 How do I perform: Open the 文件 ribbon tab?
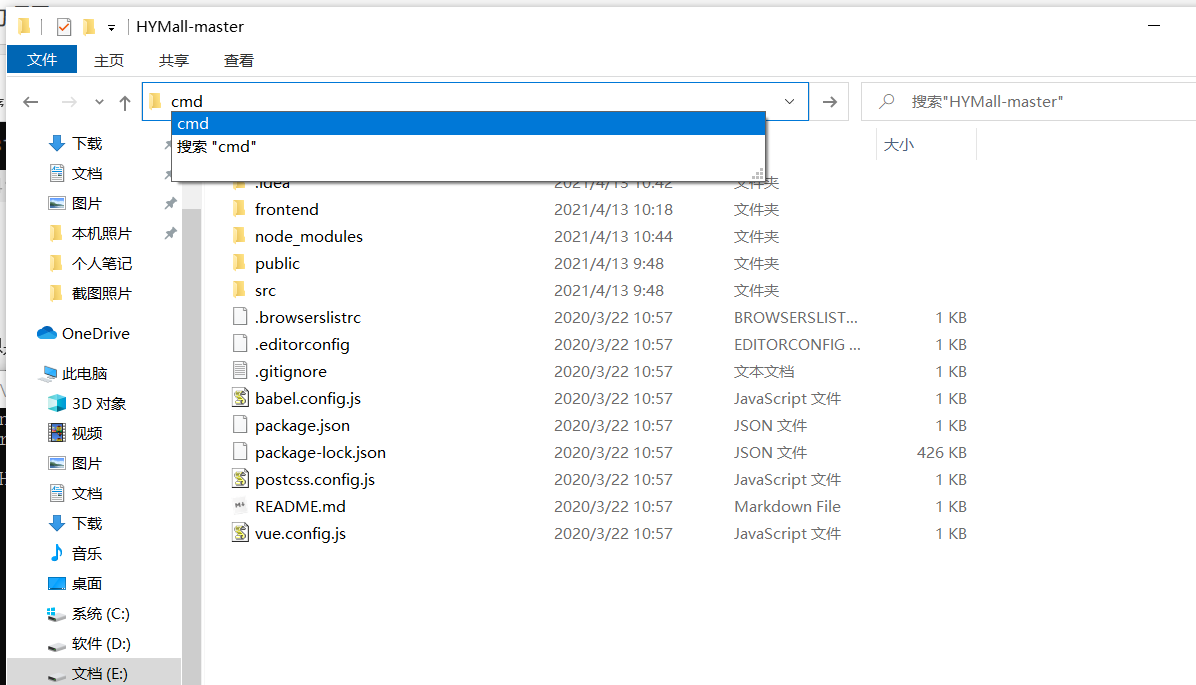[x=42, y=59]
